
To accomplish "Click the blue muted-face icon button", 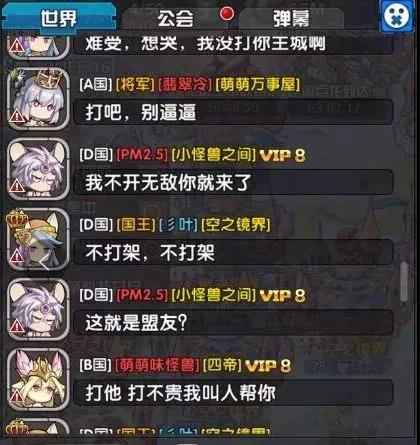I will pos(399,16).
